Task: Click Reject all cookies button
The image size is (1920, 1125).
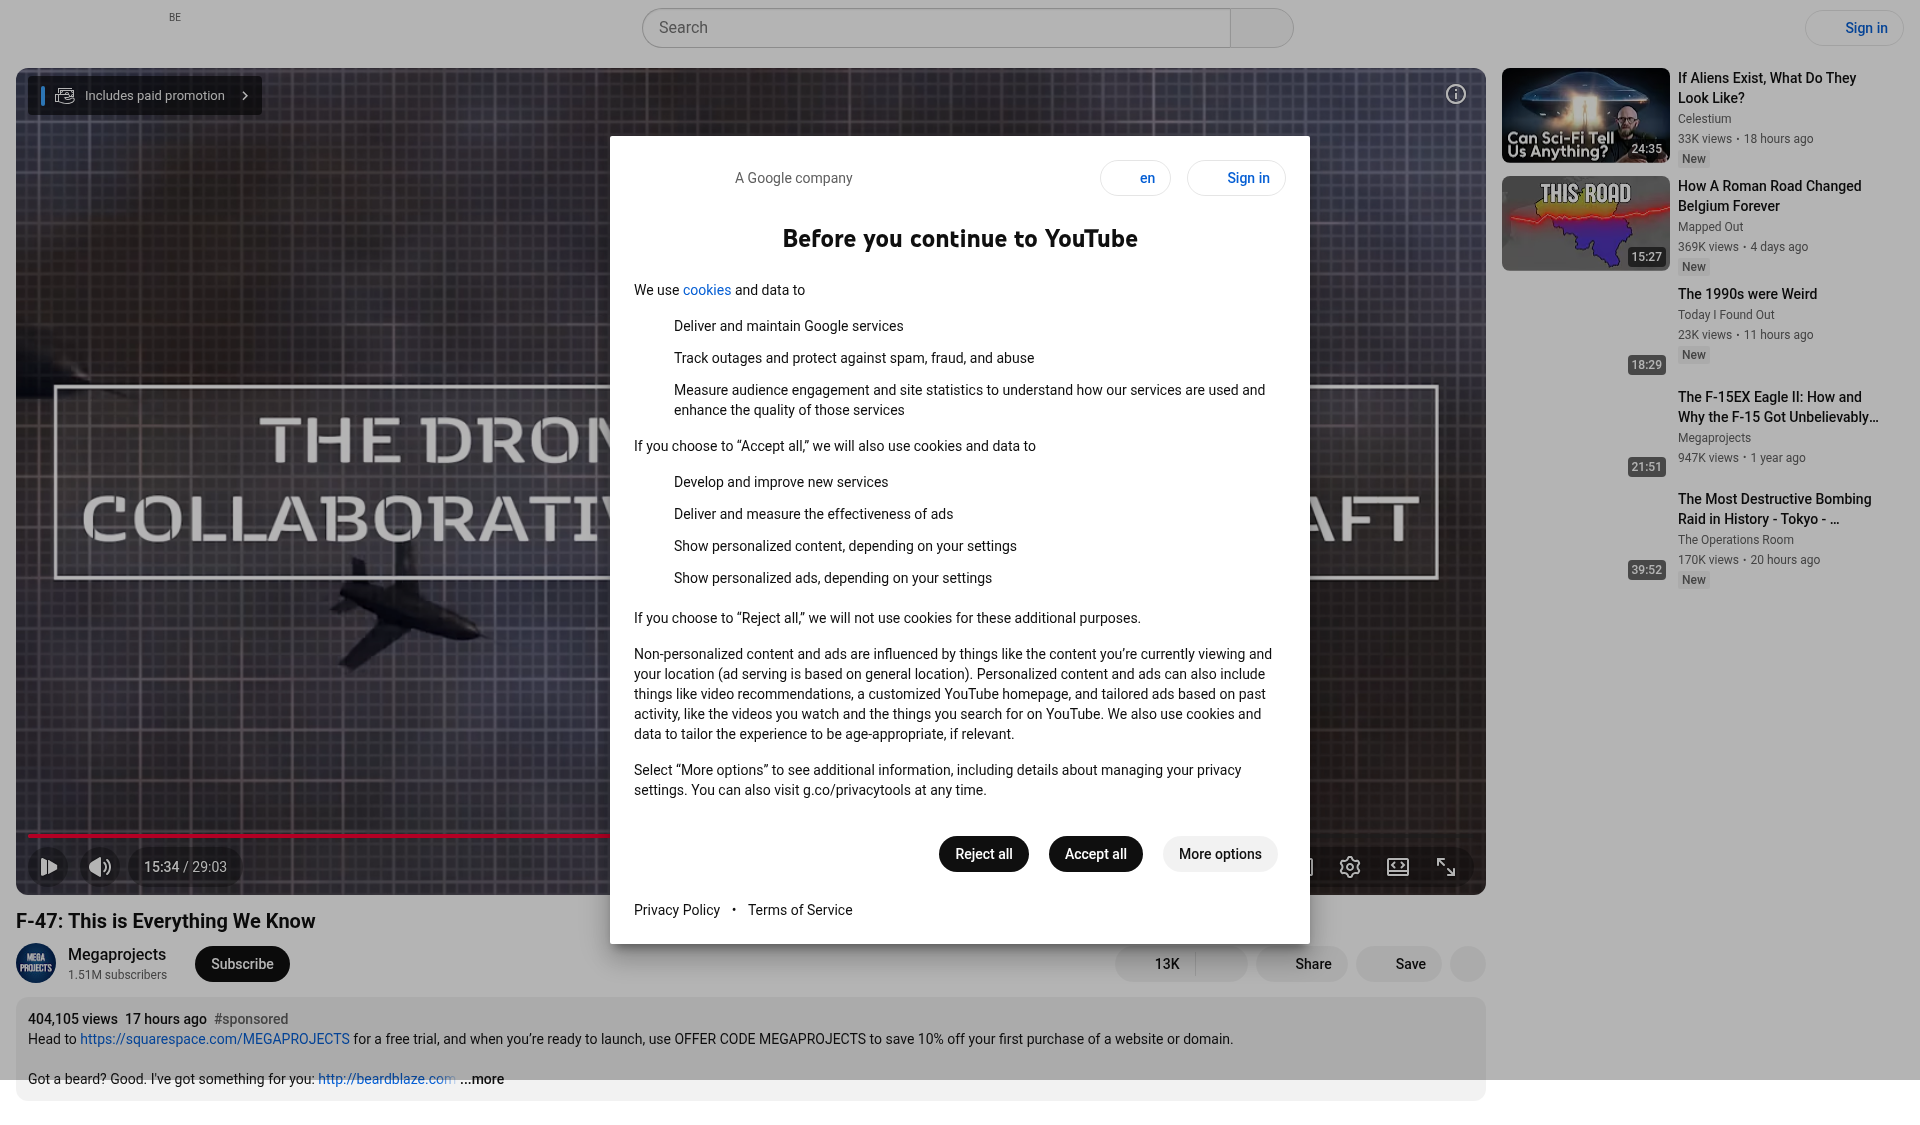Action: (x=983, y=854)
